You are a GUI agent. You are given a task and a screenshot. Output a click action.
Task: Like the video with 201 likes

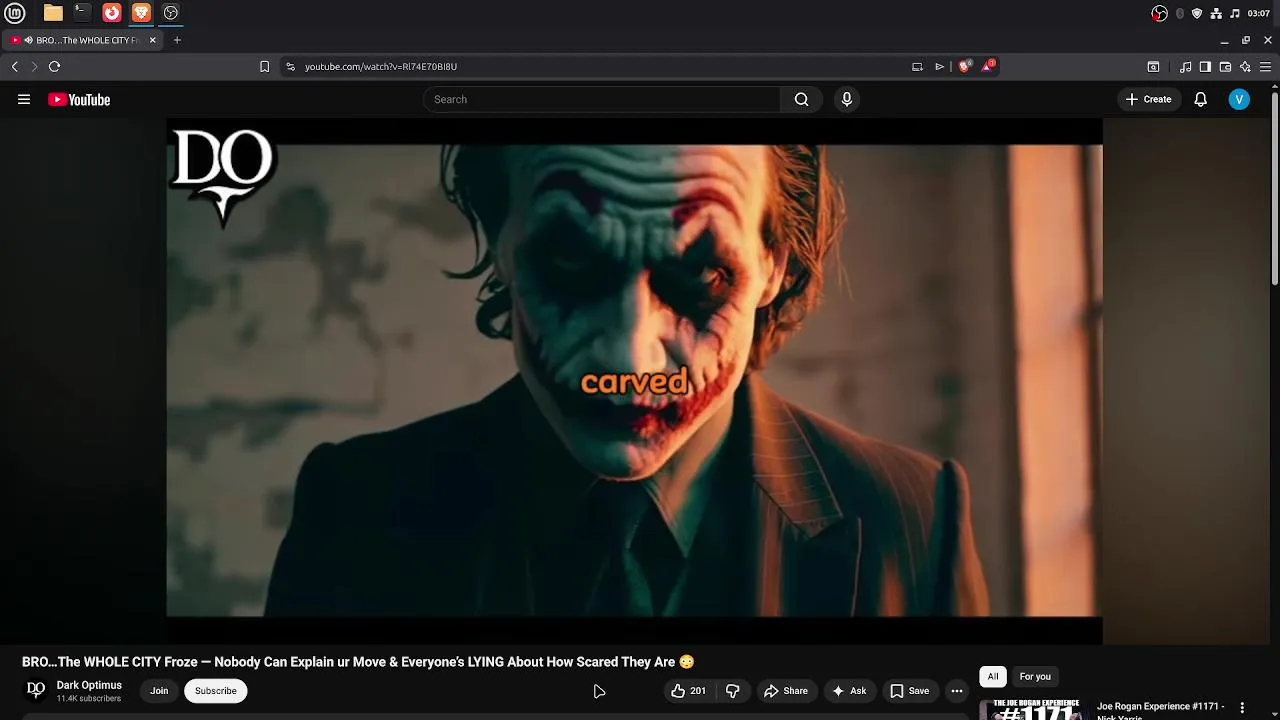(x=688, y=691)
